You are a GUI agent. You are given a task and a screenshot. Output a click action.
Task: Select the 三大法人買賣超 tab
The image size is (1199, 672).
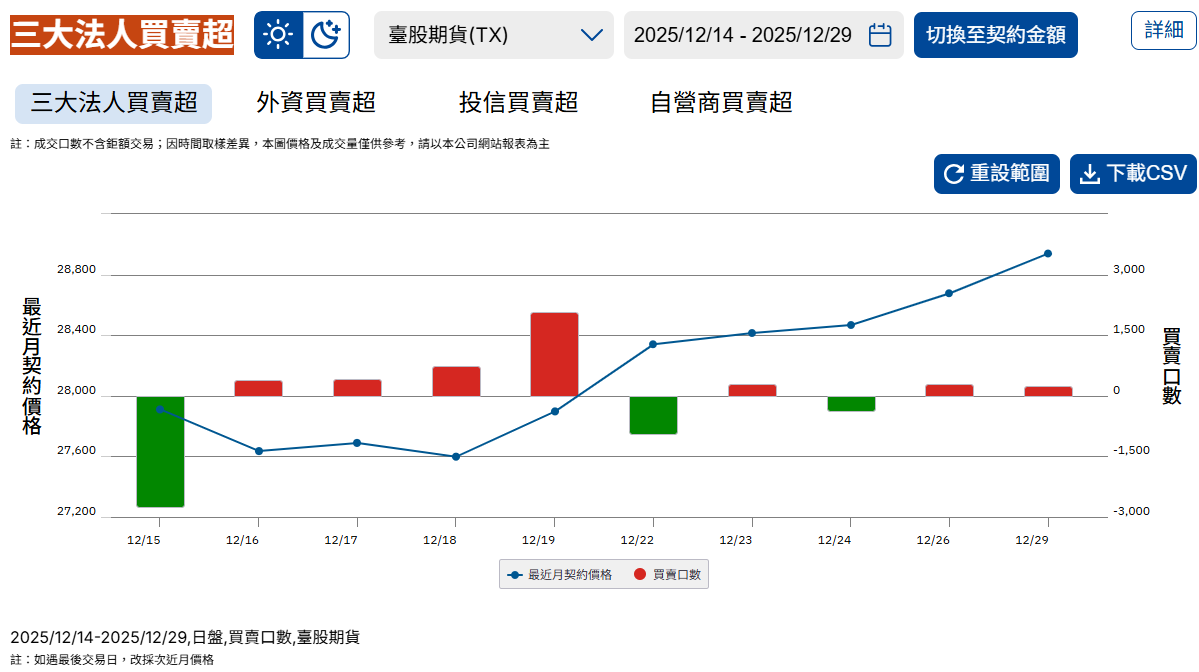(x=113, y=103)
